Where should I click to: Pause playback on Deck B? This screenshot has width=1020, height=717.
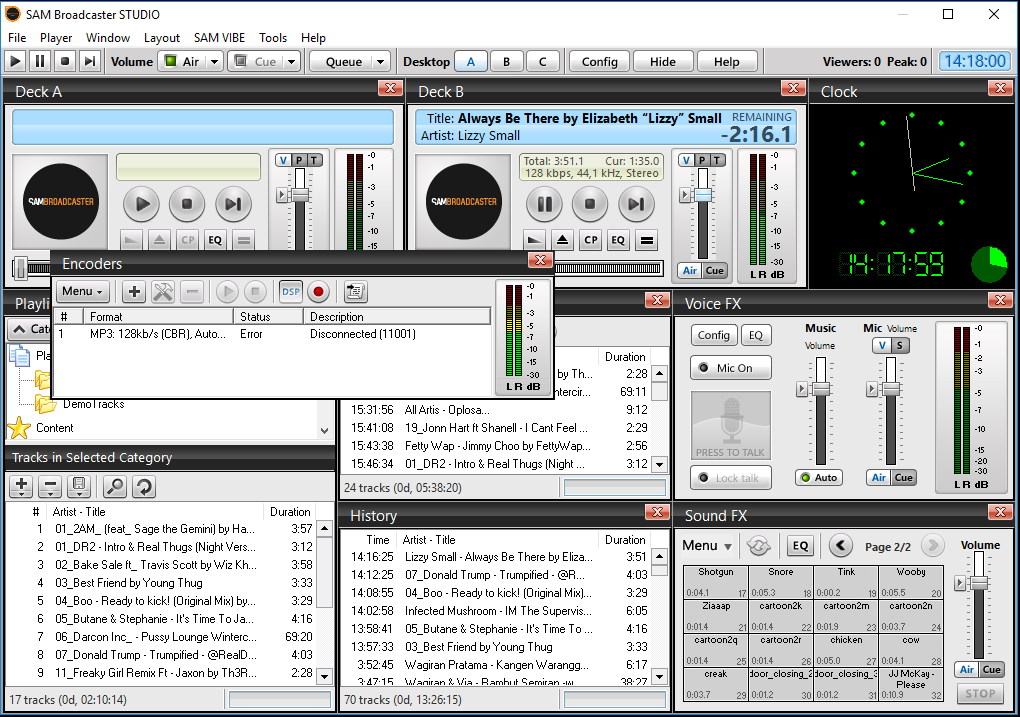point(544,204)
